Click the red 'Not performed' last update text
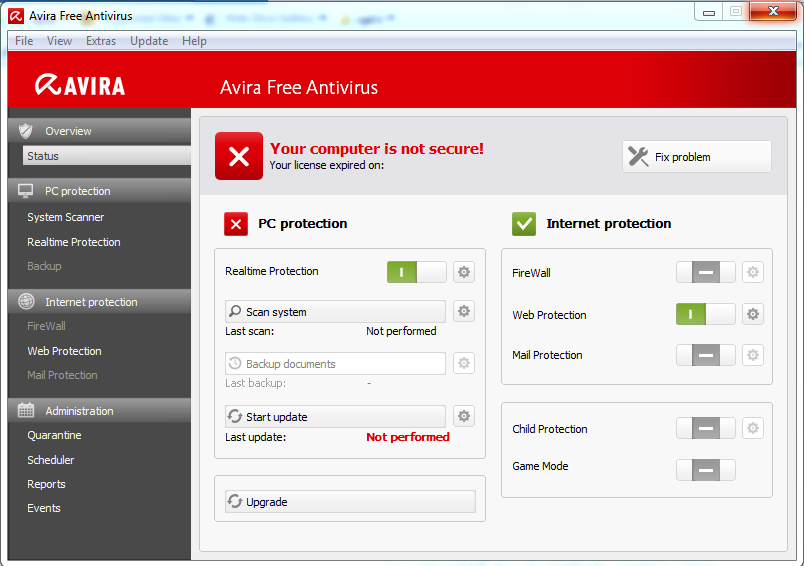Image resolution: width=804 pixels, height=566 pixels. point(408,437)
